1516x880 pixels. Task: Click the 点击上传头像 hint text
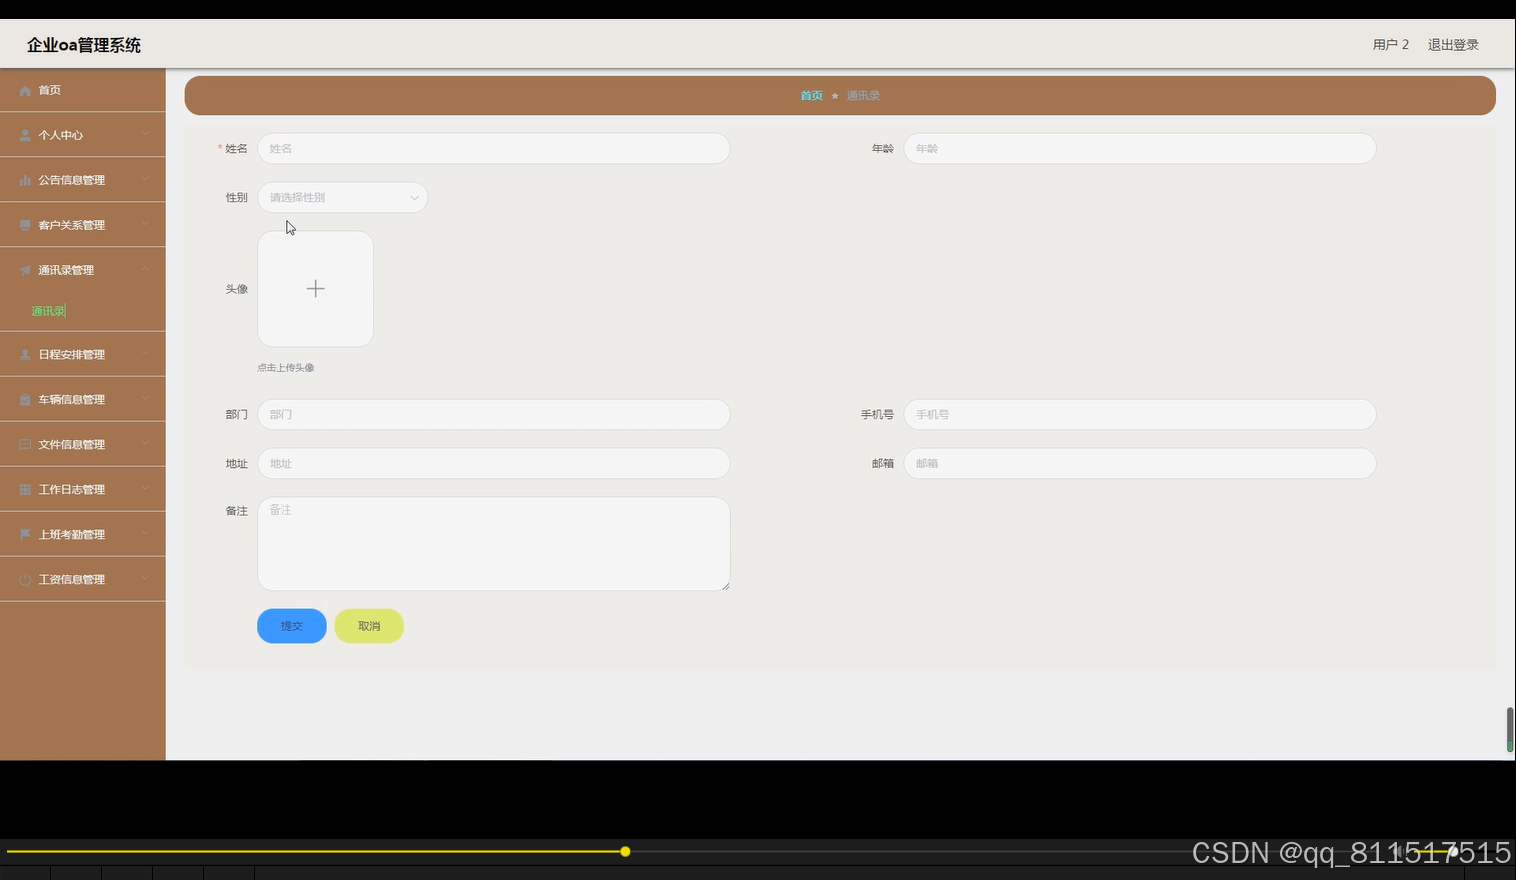(x=286, y=368)
